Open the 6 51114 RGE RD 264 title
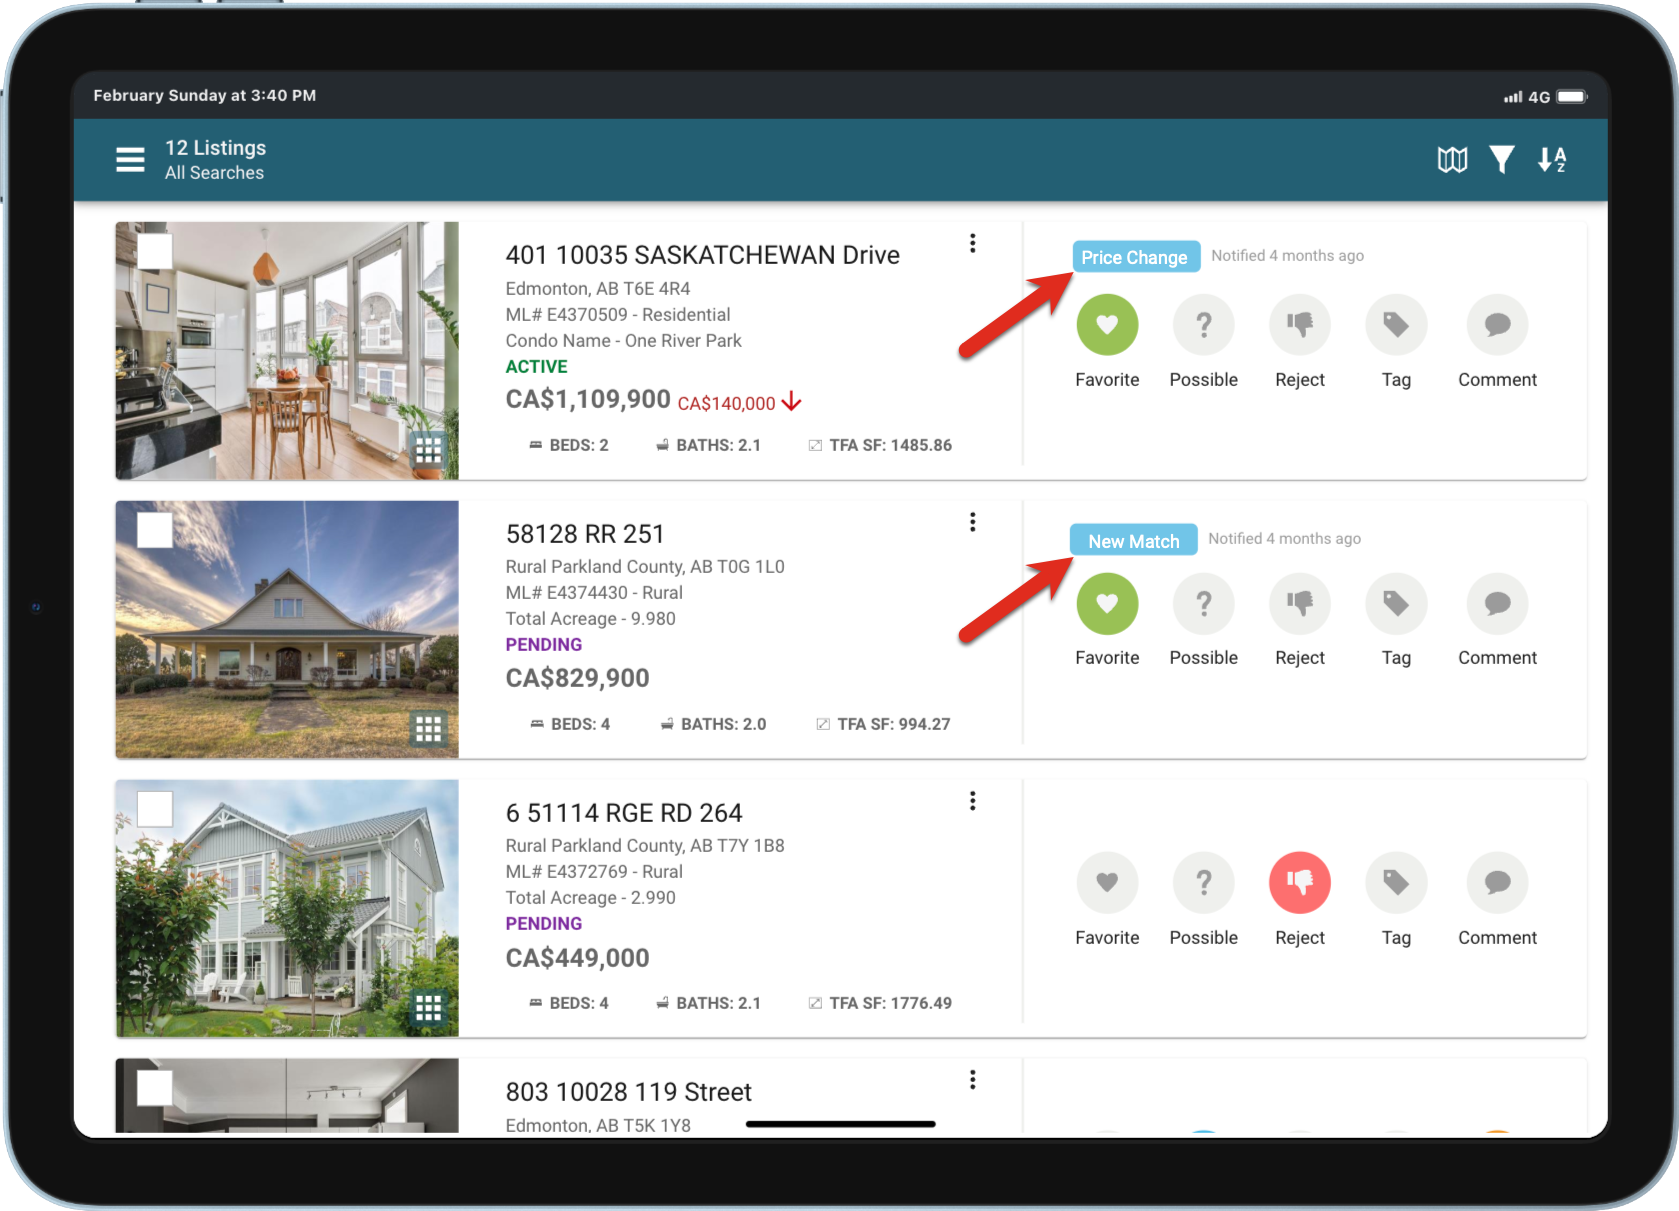 click(x=624, y=813)
